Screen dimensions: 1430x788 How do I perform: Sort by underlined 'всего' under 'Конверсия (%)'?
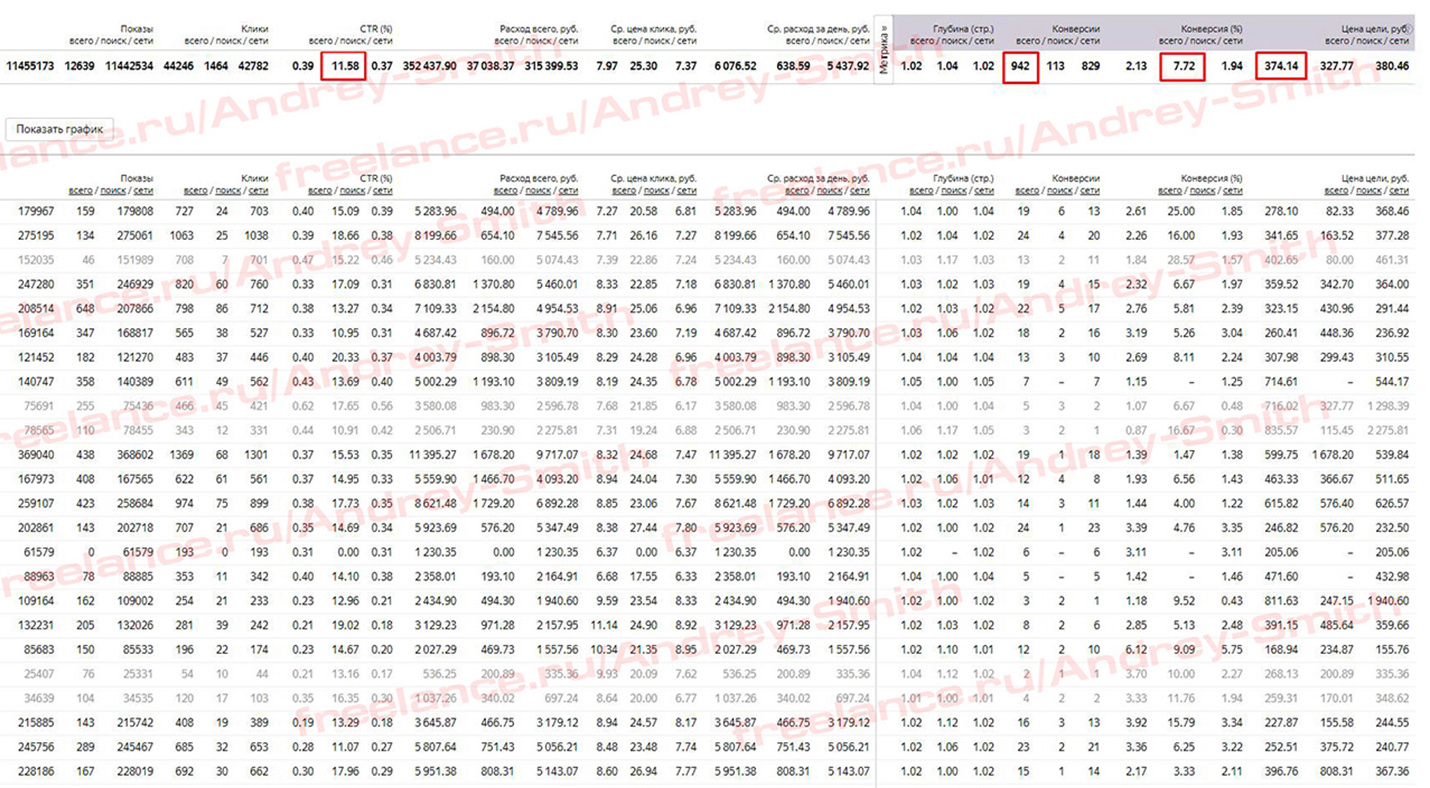coord(1170,190)
